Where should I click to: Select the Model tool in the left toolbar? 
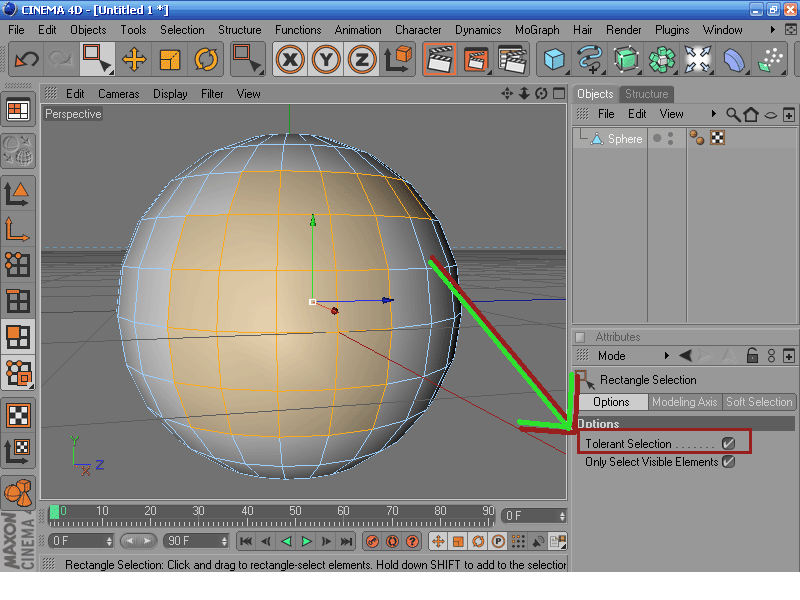(18, 193)
